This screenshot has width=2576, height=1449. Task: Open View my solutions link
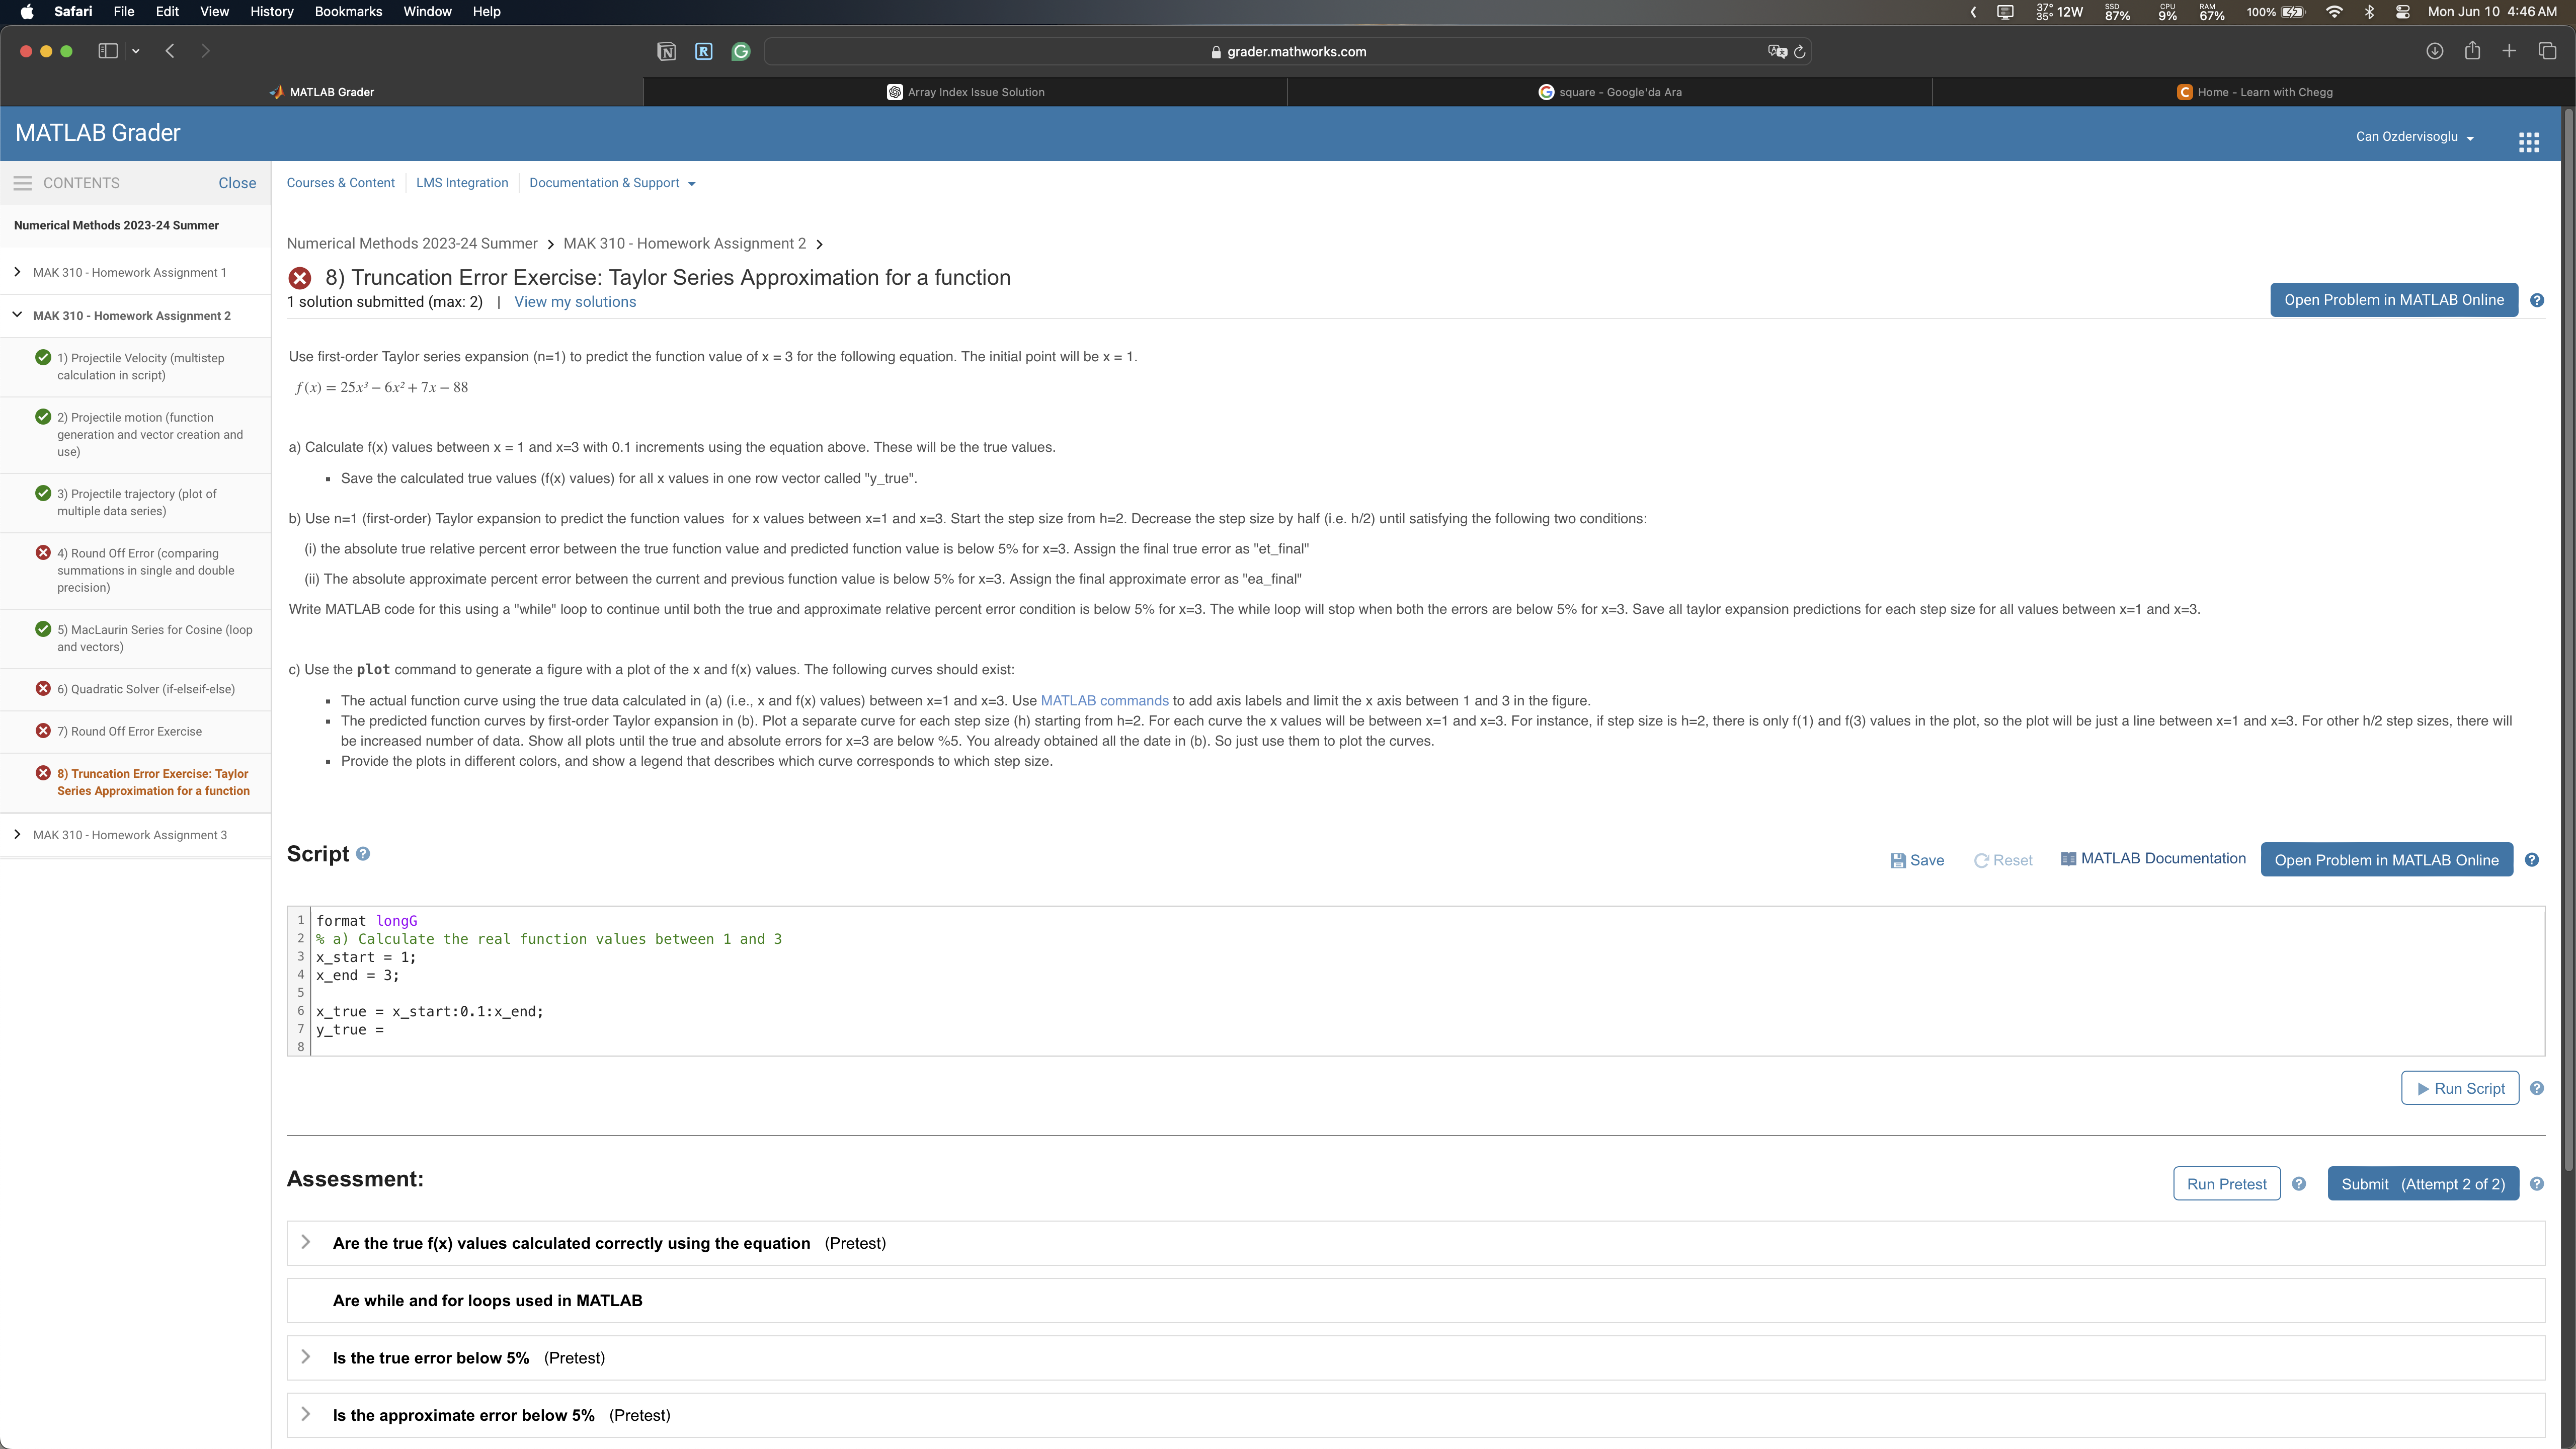point(575,302)
